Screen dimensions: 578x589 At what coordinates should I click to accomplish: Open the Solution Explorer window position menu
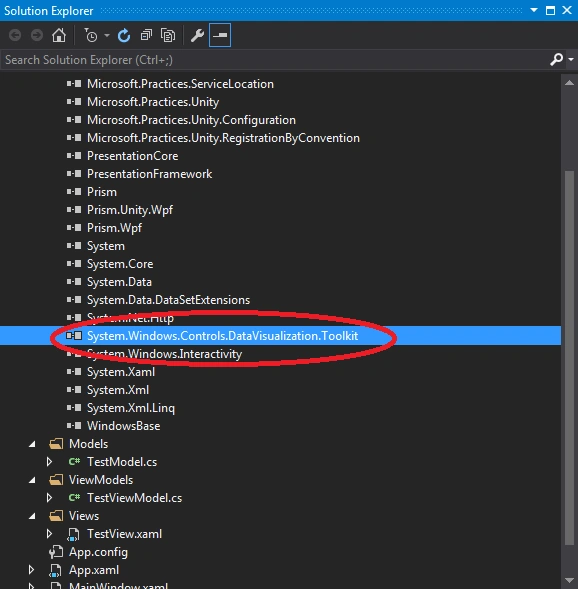[533, 10]
